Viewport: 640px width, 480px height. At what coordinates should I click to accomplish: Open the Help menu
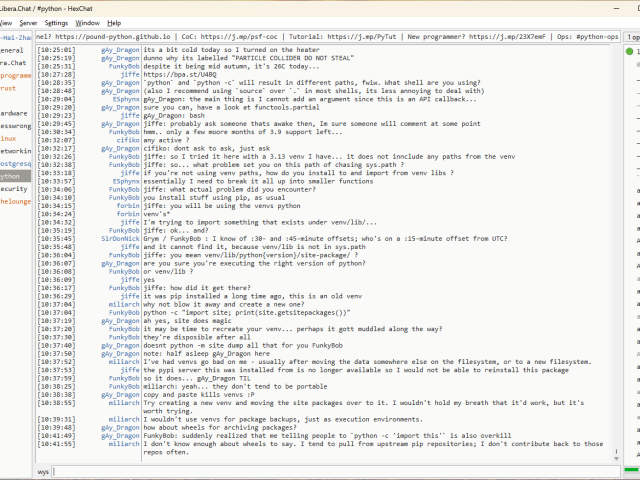114,22
